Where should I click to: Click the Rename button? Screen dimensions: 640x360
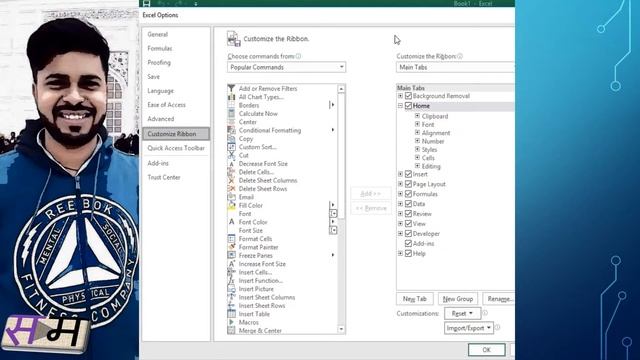[x=499, y=299]
